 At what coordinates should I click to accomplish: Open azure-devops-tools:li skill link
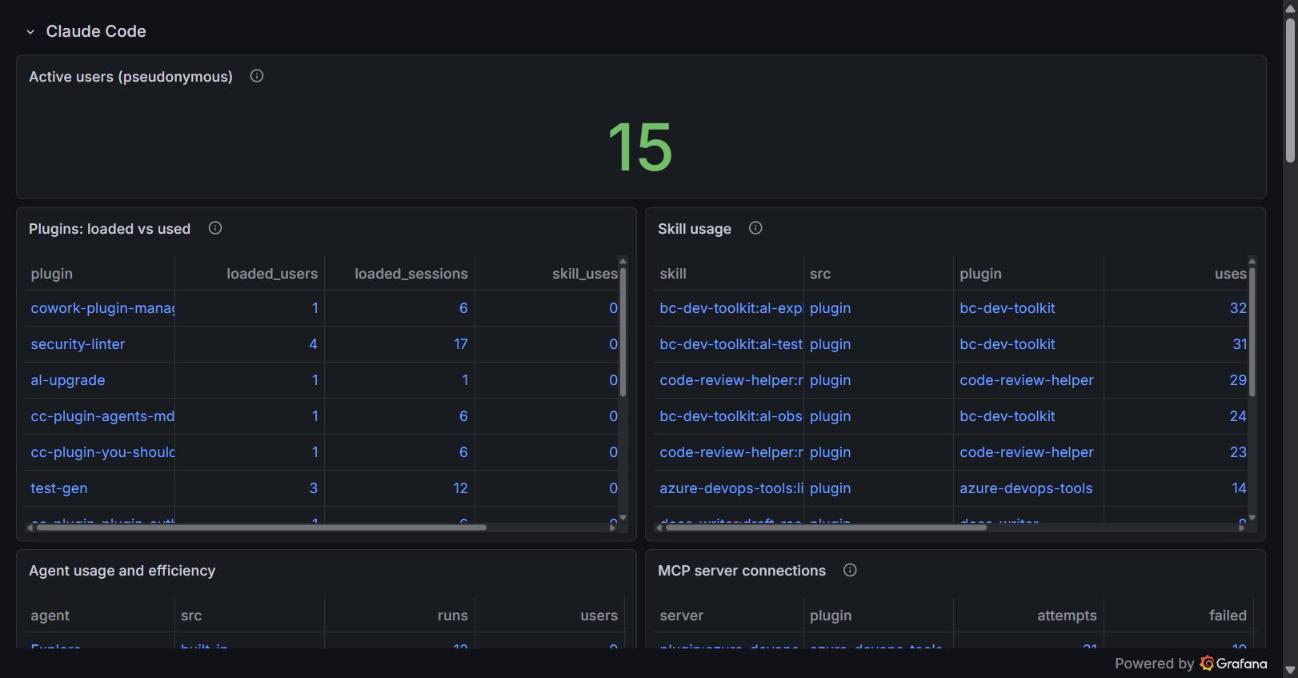click(731, 488)
